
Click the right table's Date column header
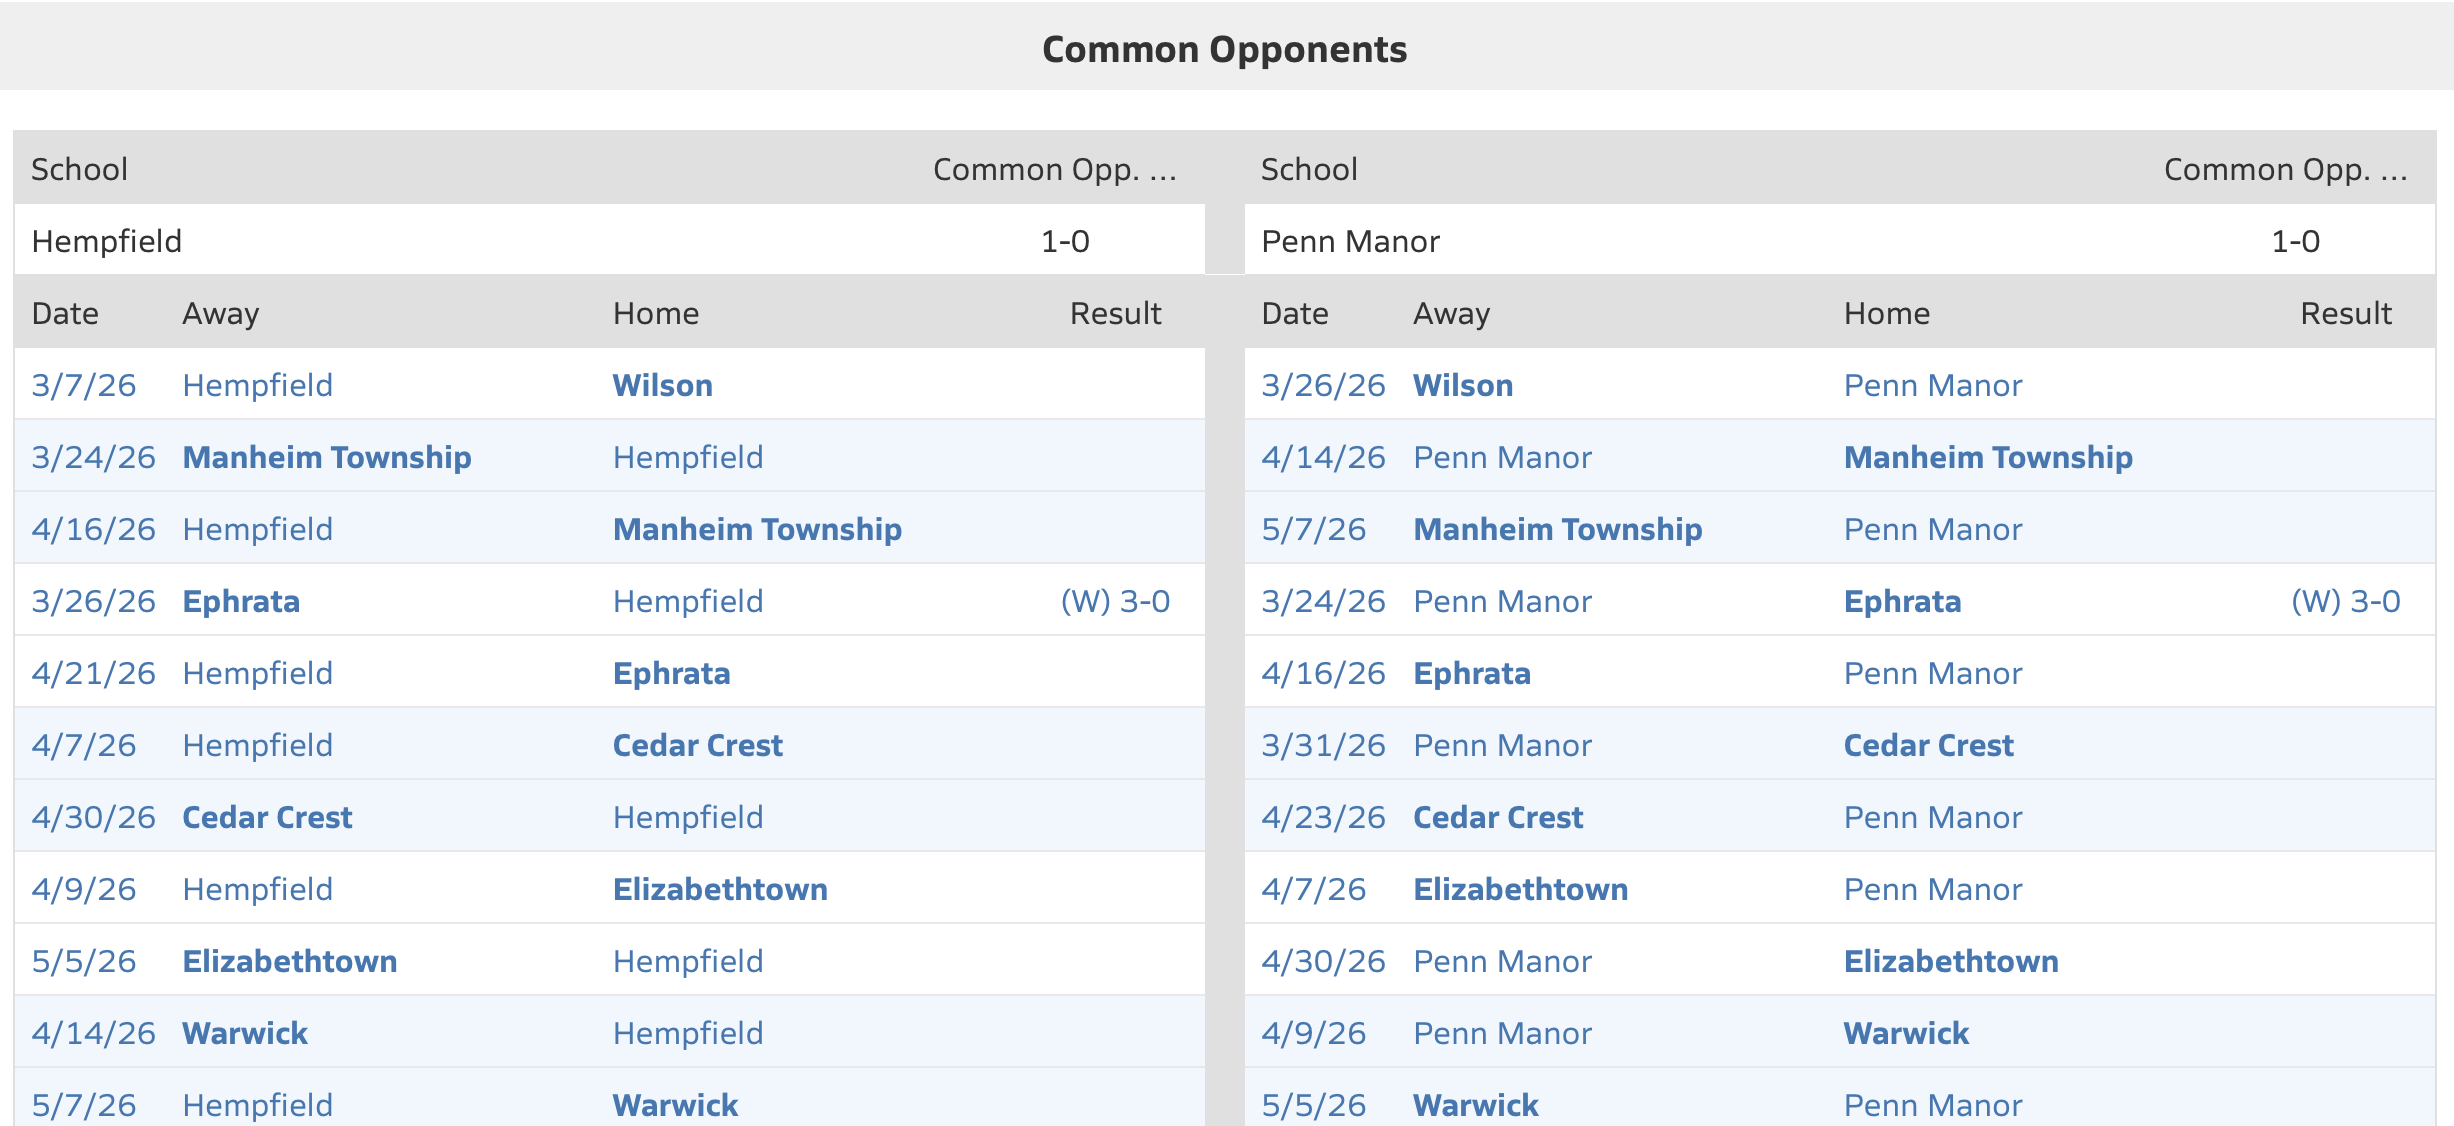1294,313
